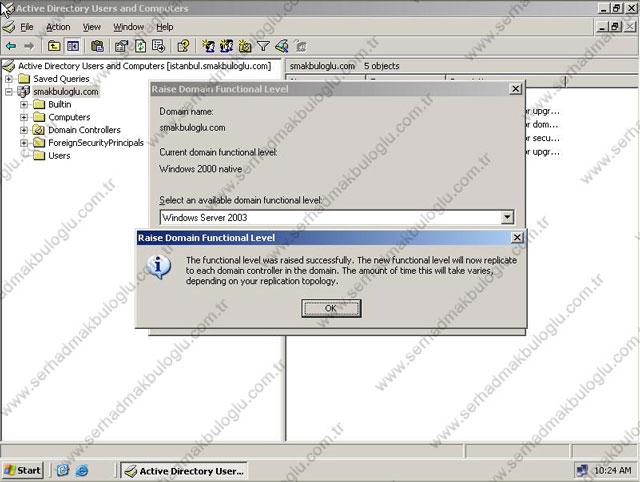Toggle the Show/Hide Console Tree icon
The height and width of the screenshot is (482, 640).
[x=73, y=46]
